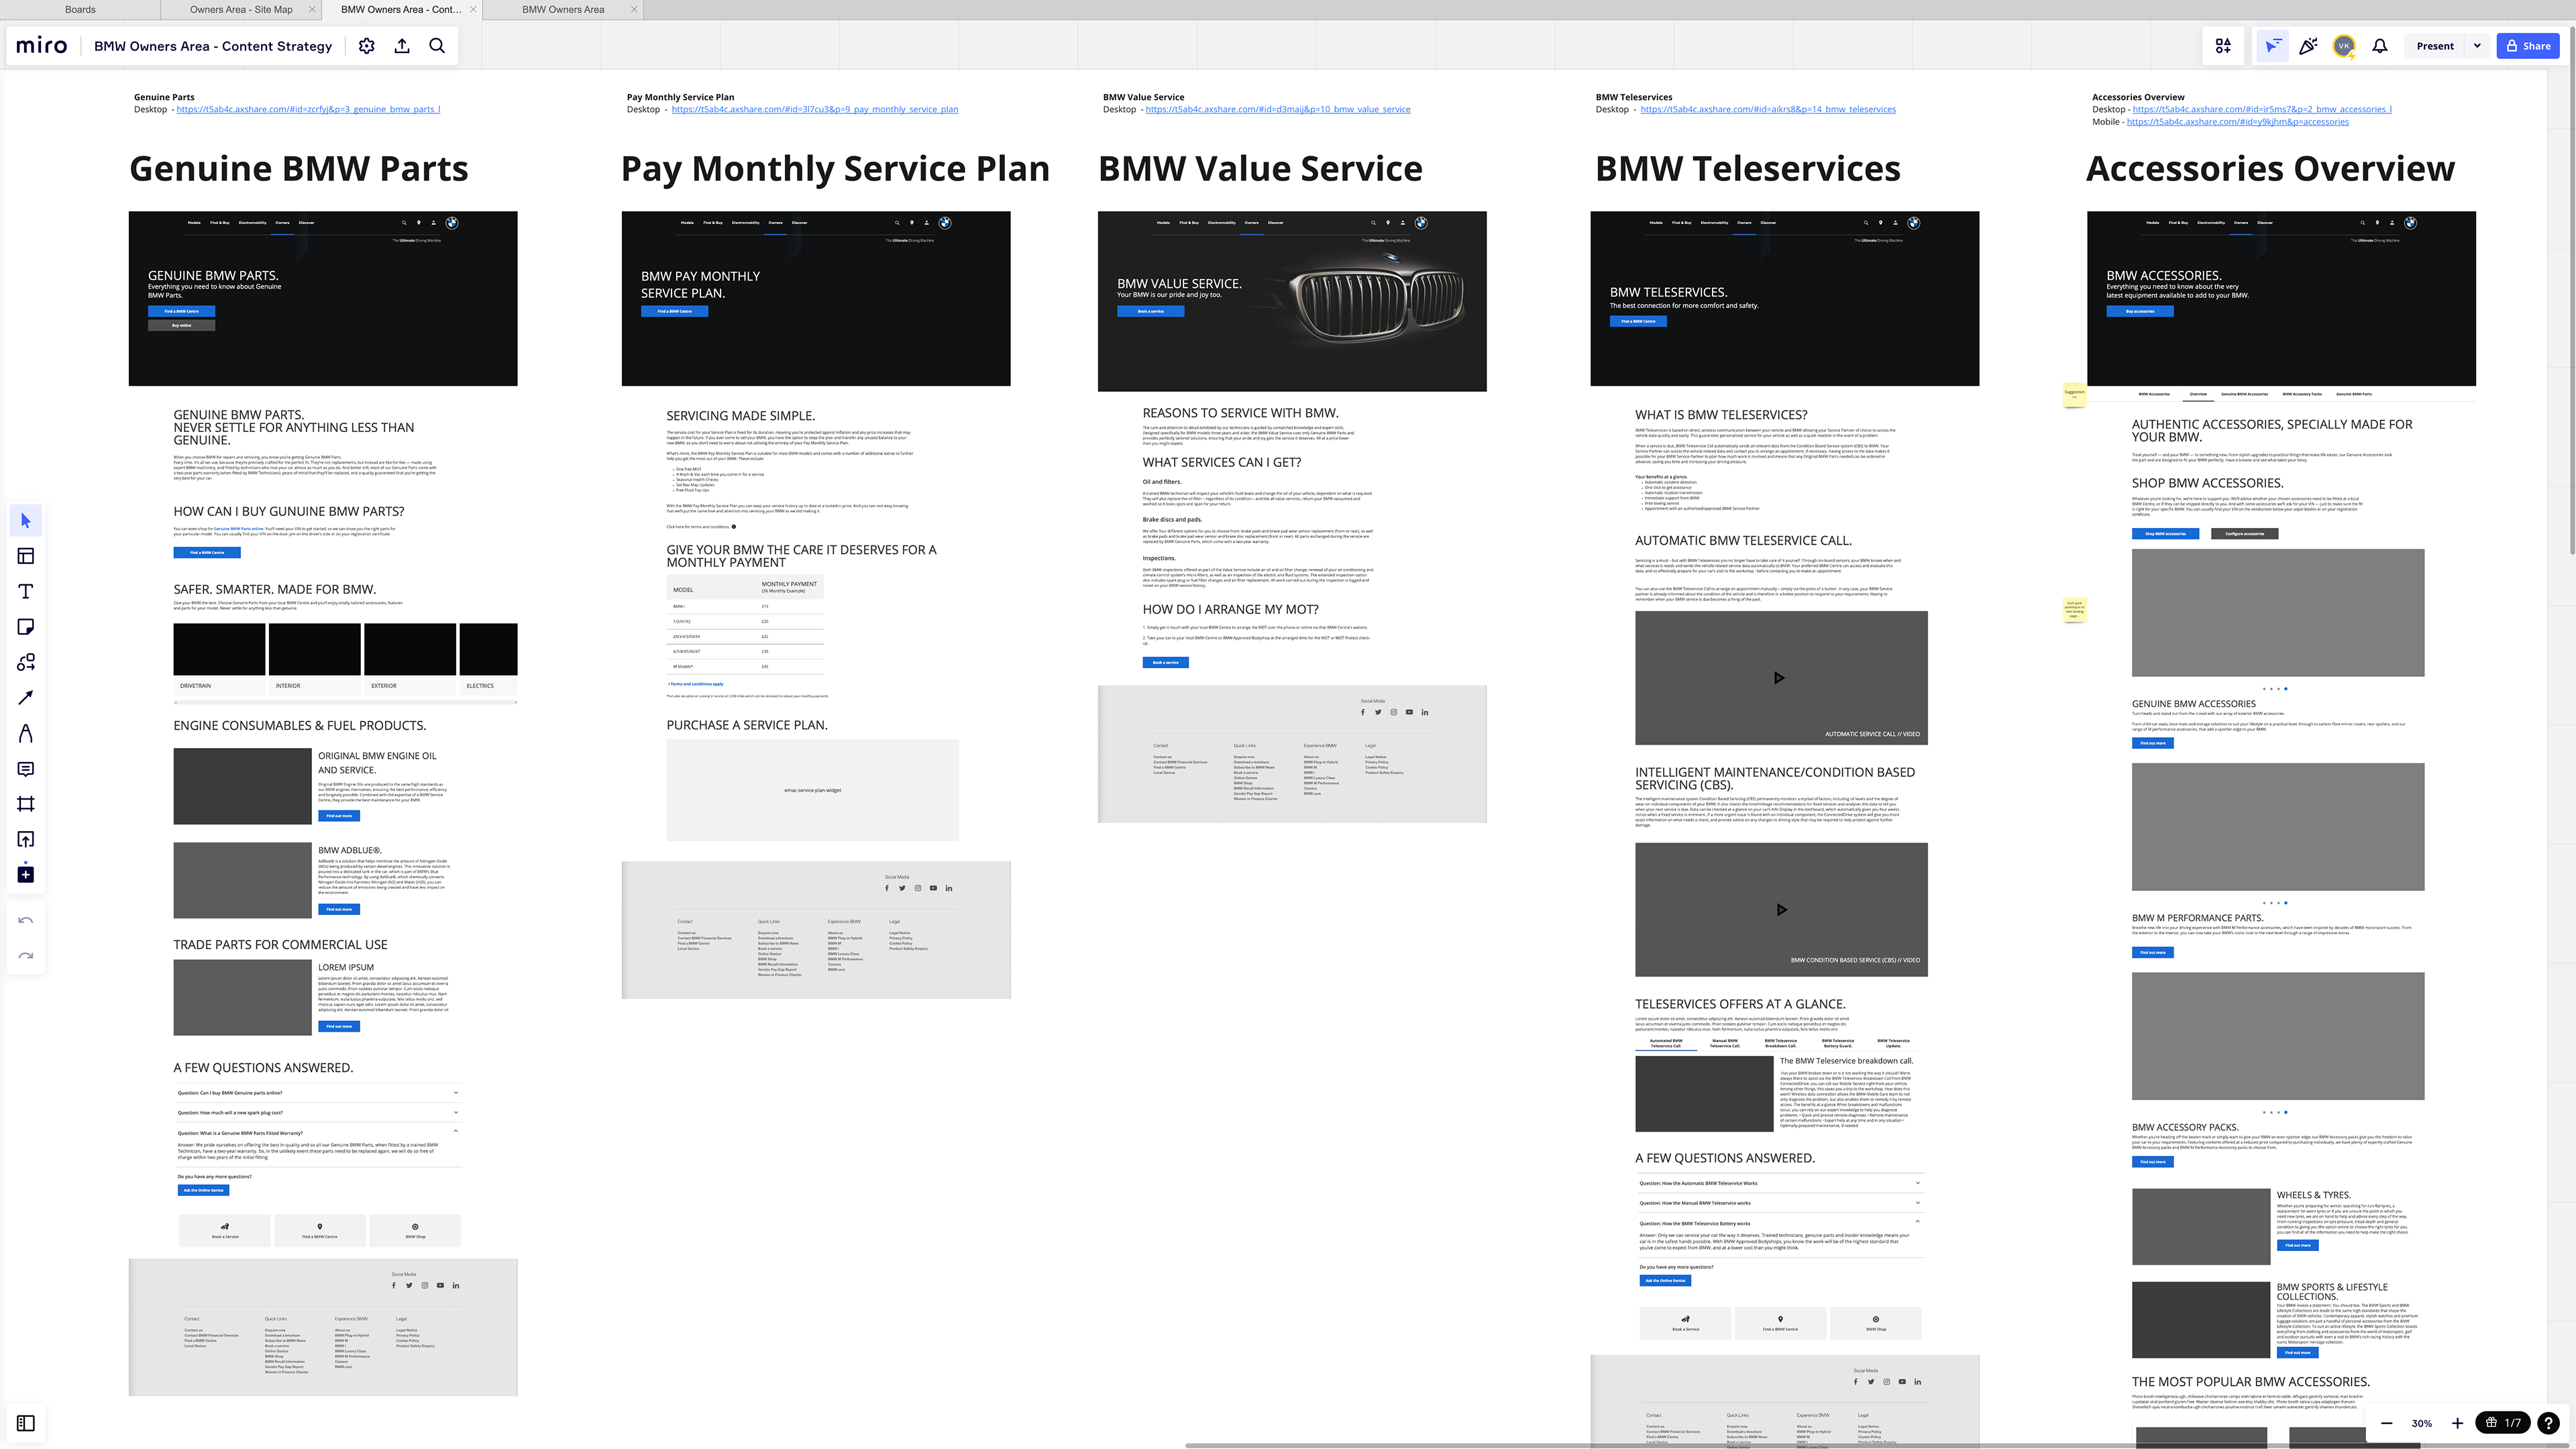Toggle cursor tracking icon in top bar

2273,46
